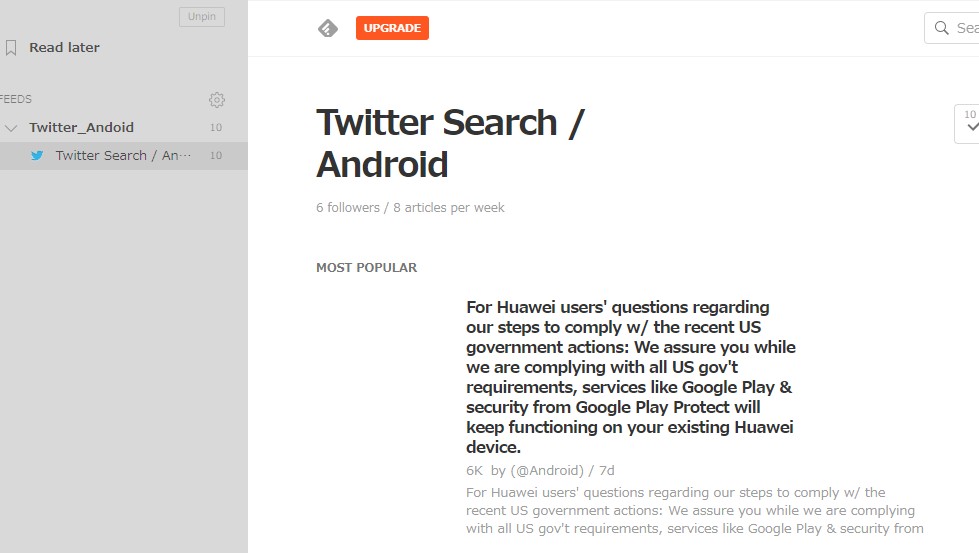
Task: Click the Read later bookmark icon
Action: (12, 47)
